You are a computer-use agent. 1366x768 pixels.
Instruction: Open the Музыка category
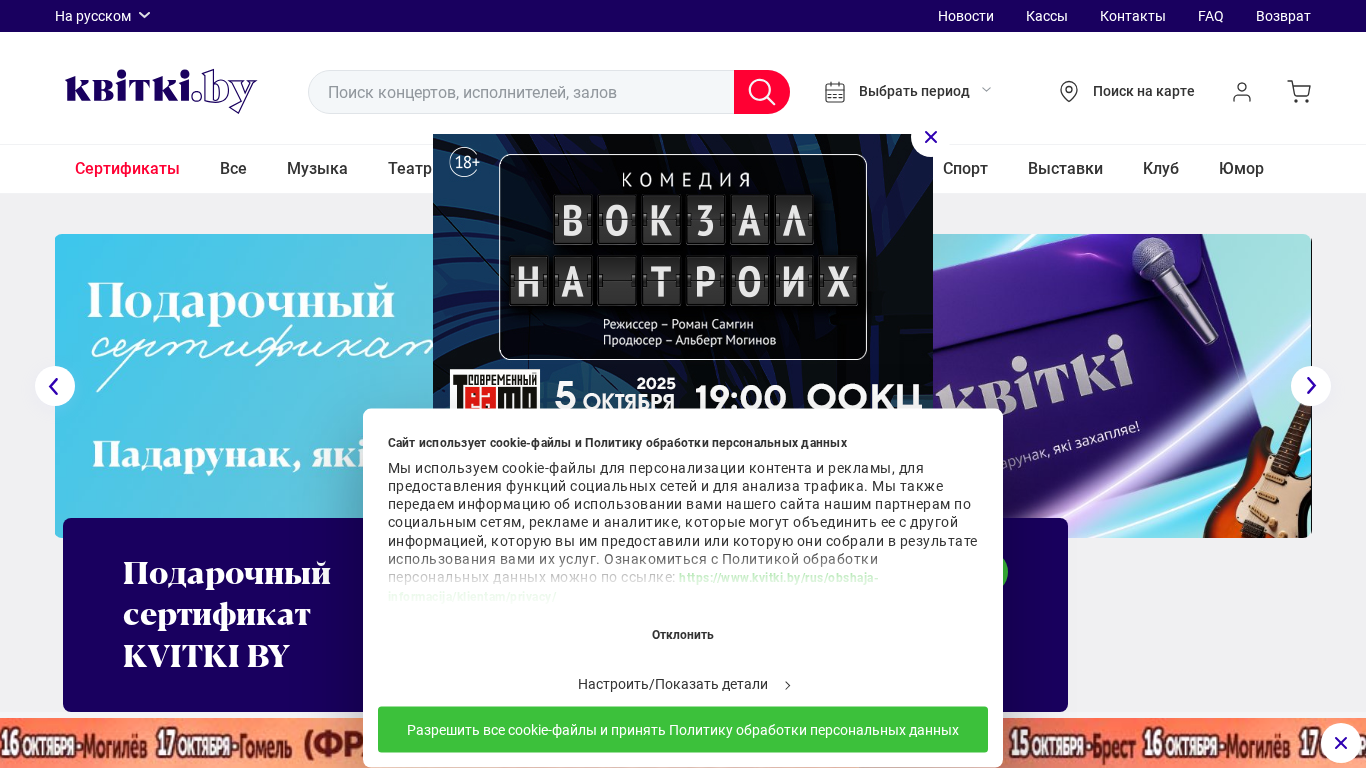[317, 168]
